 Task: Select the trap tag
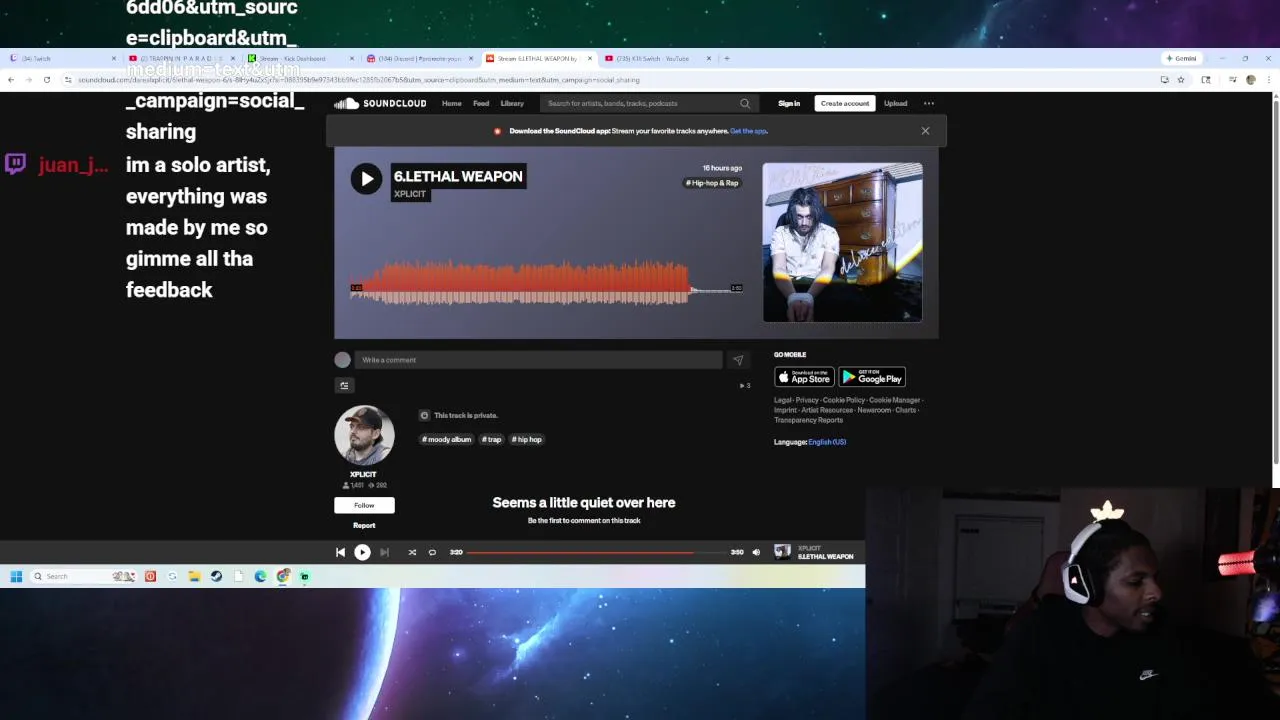pyautogui.click(x=491, y=439)
